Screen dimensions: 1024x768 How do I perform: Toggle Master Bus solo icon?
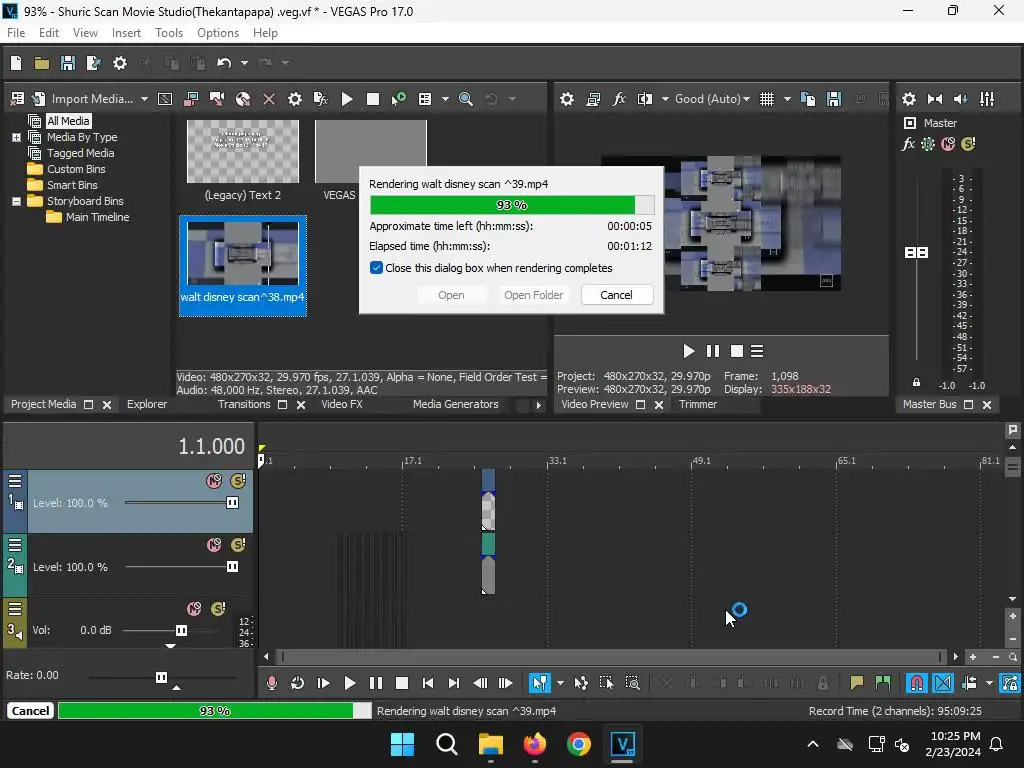point(968,144)
